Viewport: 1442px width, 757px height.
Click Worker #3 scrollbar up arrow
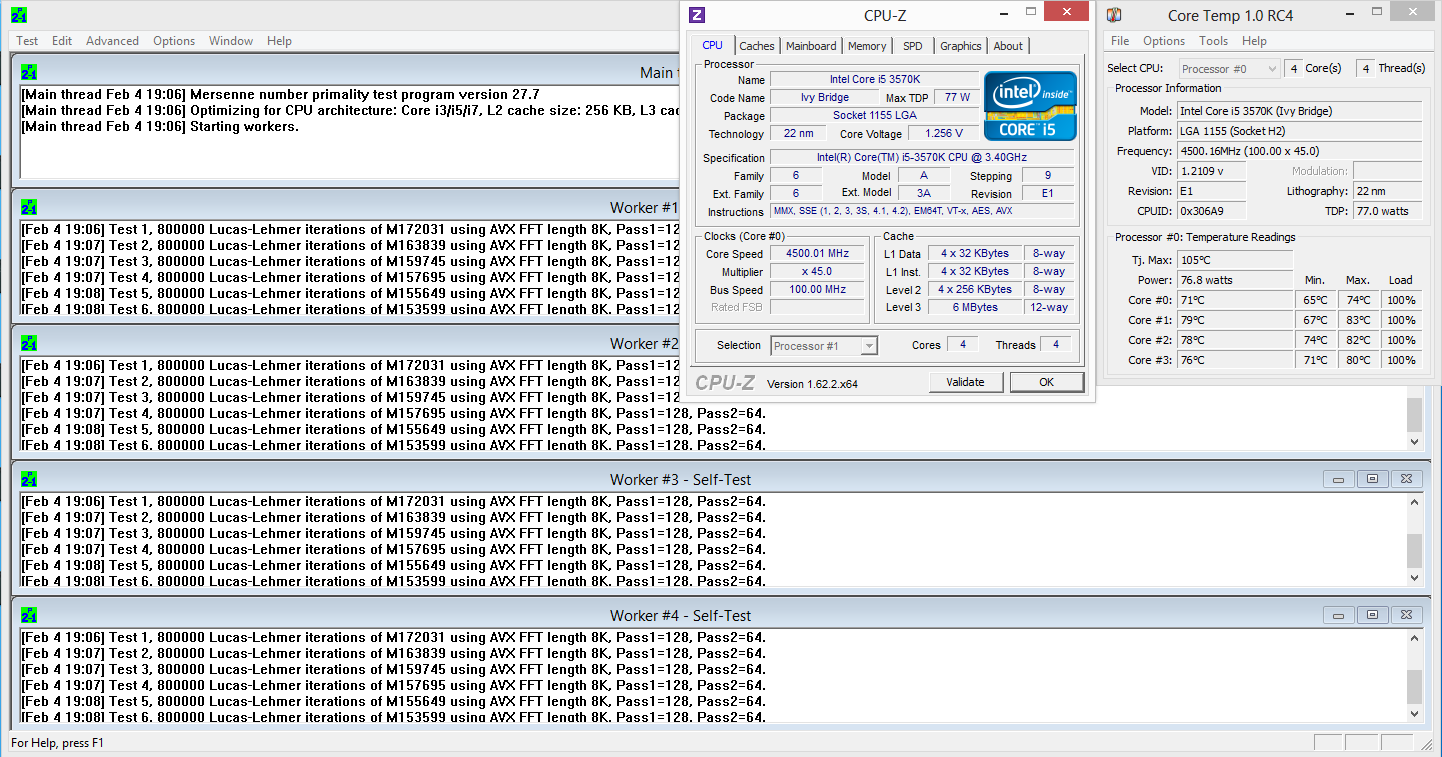(x=1413, y=502)
